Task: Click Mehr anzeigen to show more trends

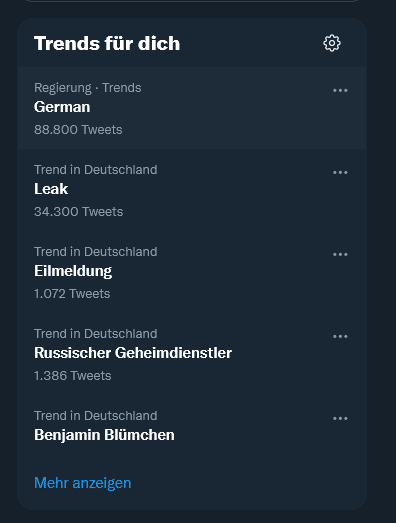Action: point(83,483)
